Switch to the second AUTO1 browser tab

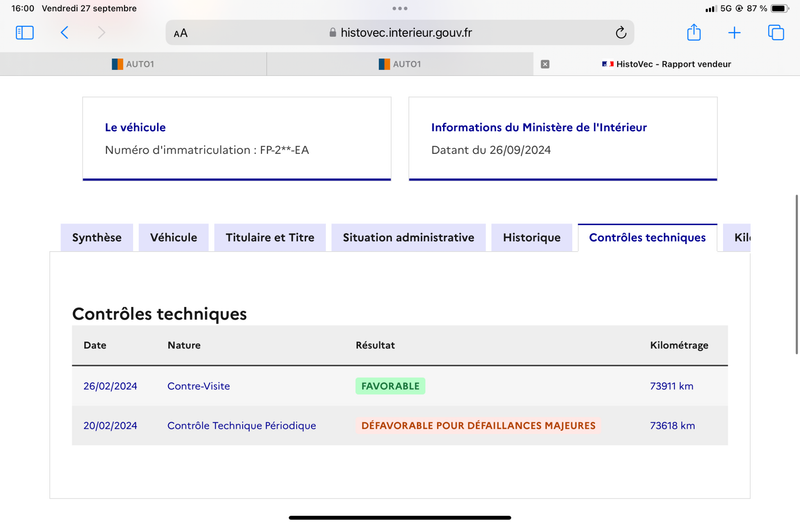(400, 64)
